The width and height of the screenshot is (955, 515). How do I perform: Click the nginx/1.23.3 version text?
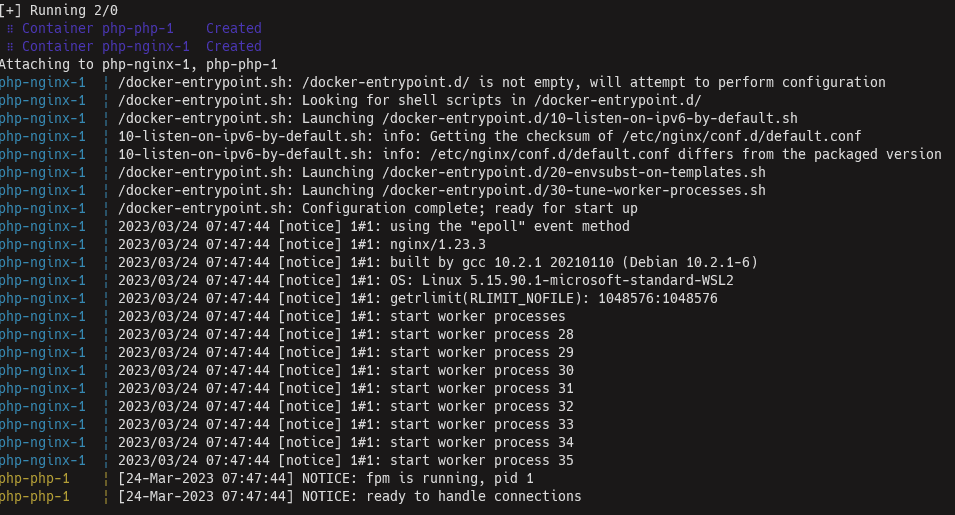pyautogui.click(x=438, y=245)
